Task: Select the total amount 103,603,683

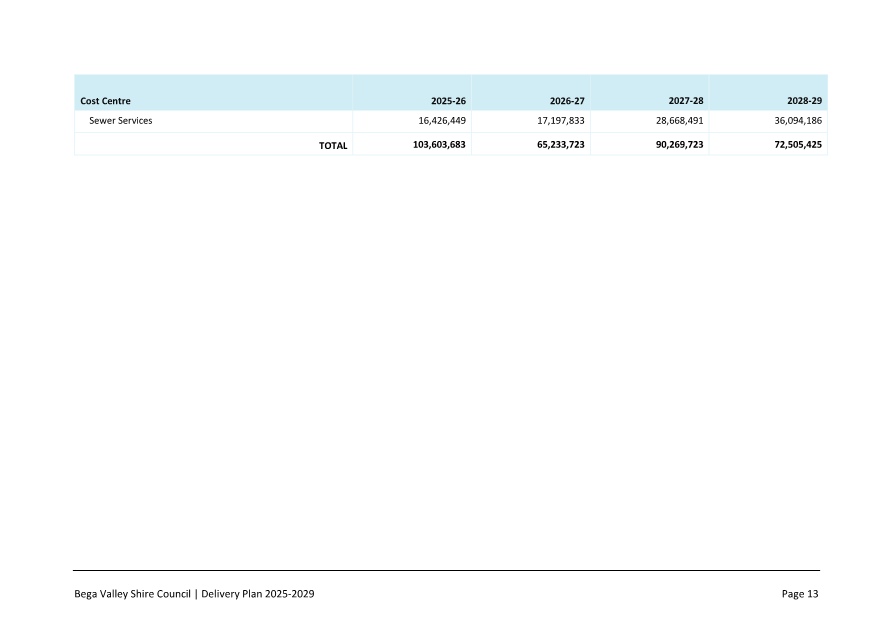Action: [x=439, y=145]
